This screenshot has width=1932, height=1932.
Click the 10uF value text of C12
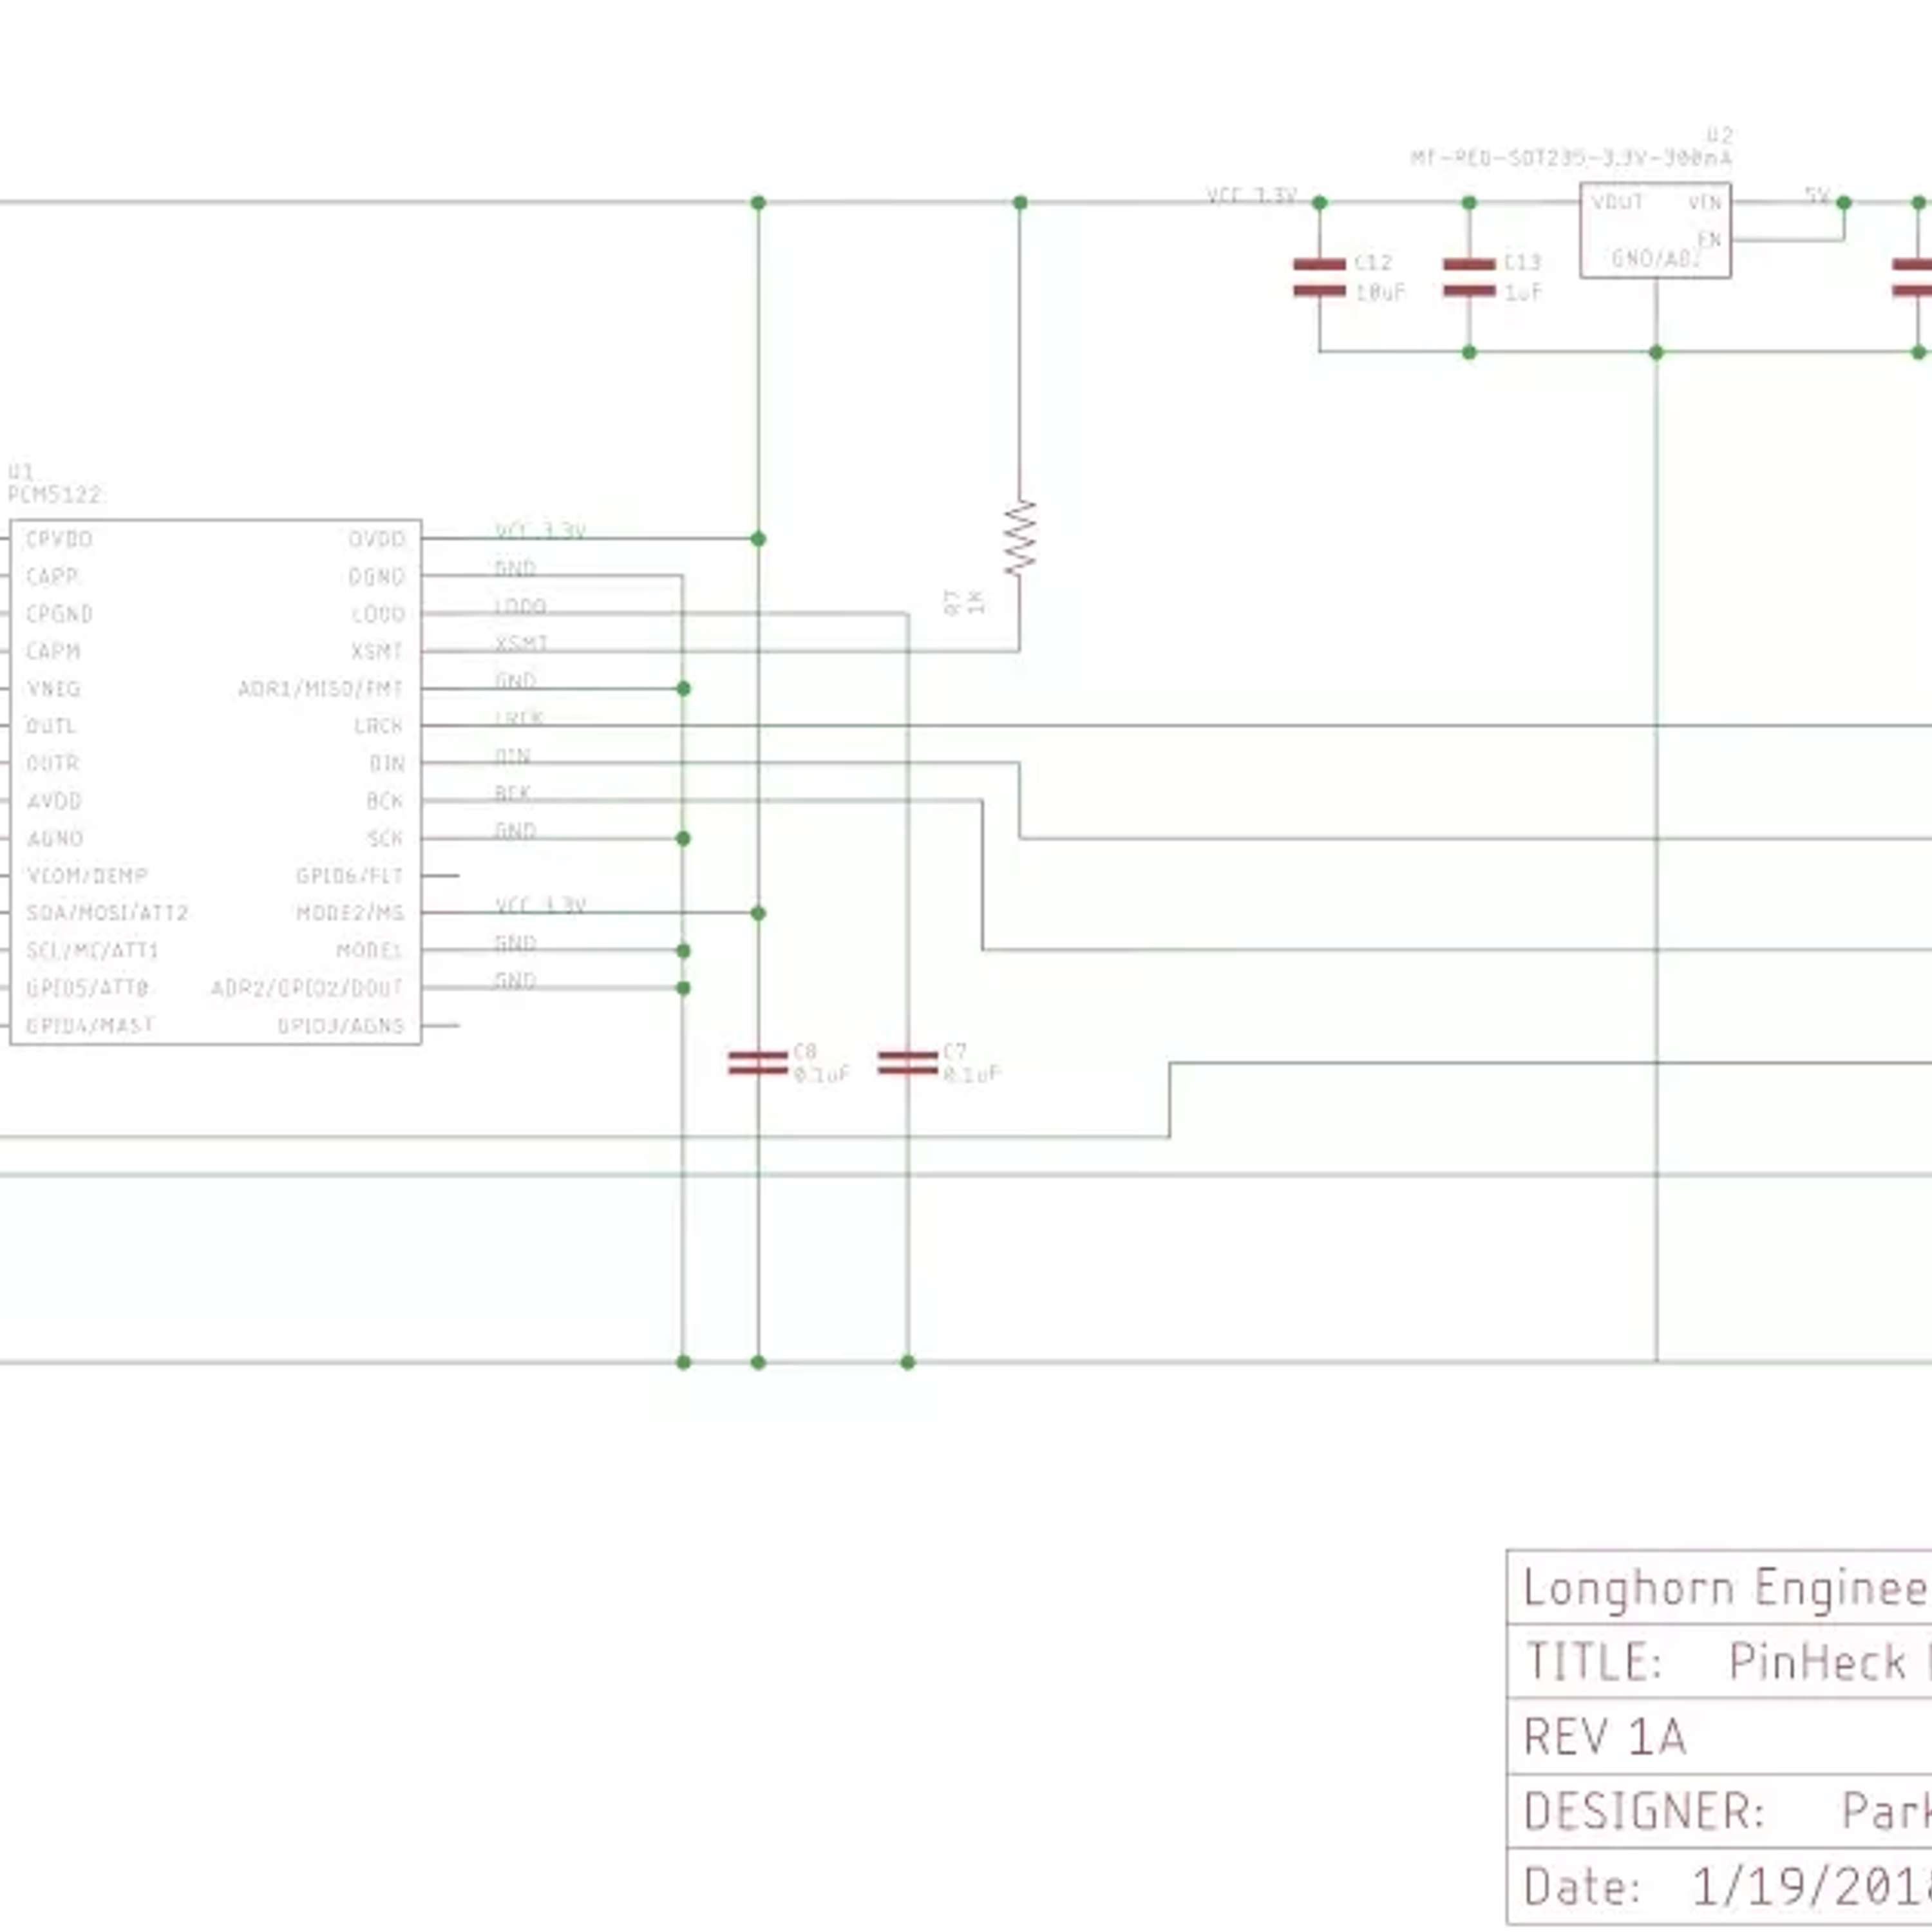(1380, 292)
